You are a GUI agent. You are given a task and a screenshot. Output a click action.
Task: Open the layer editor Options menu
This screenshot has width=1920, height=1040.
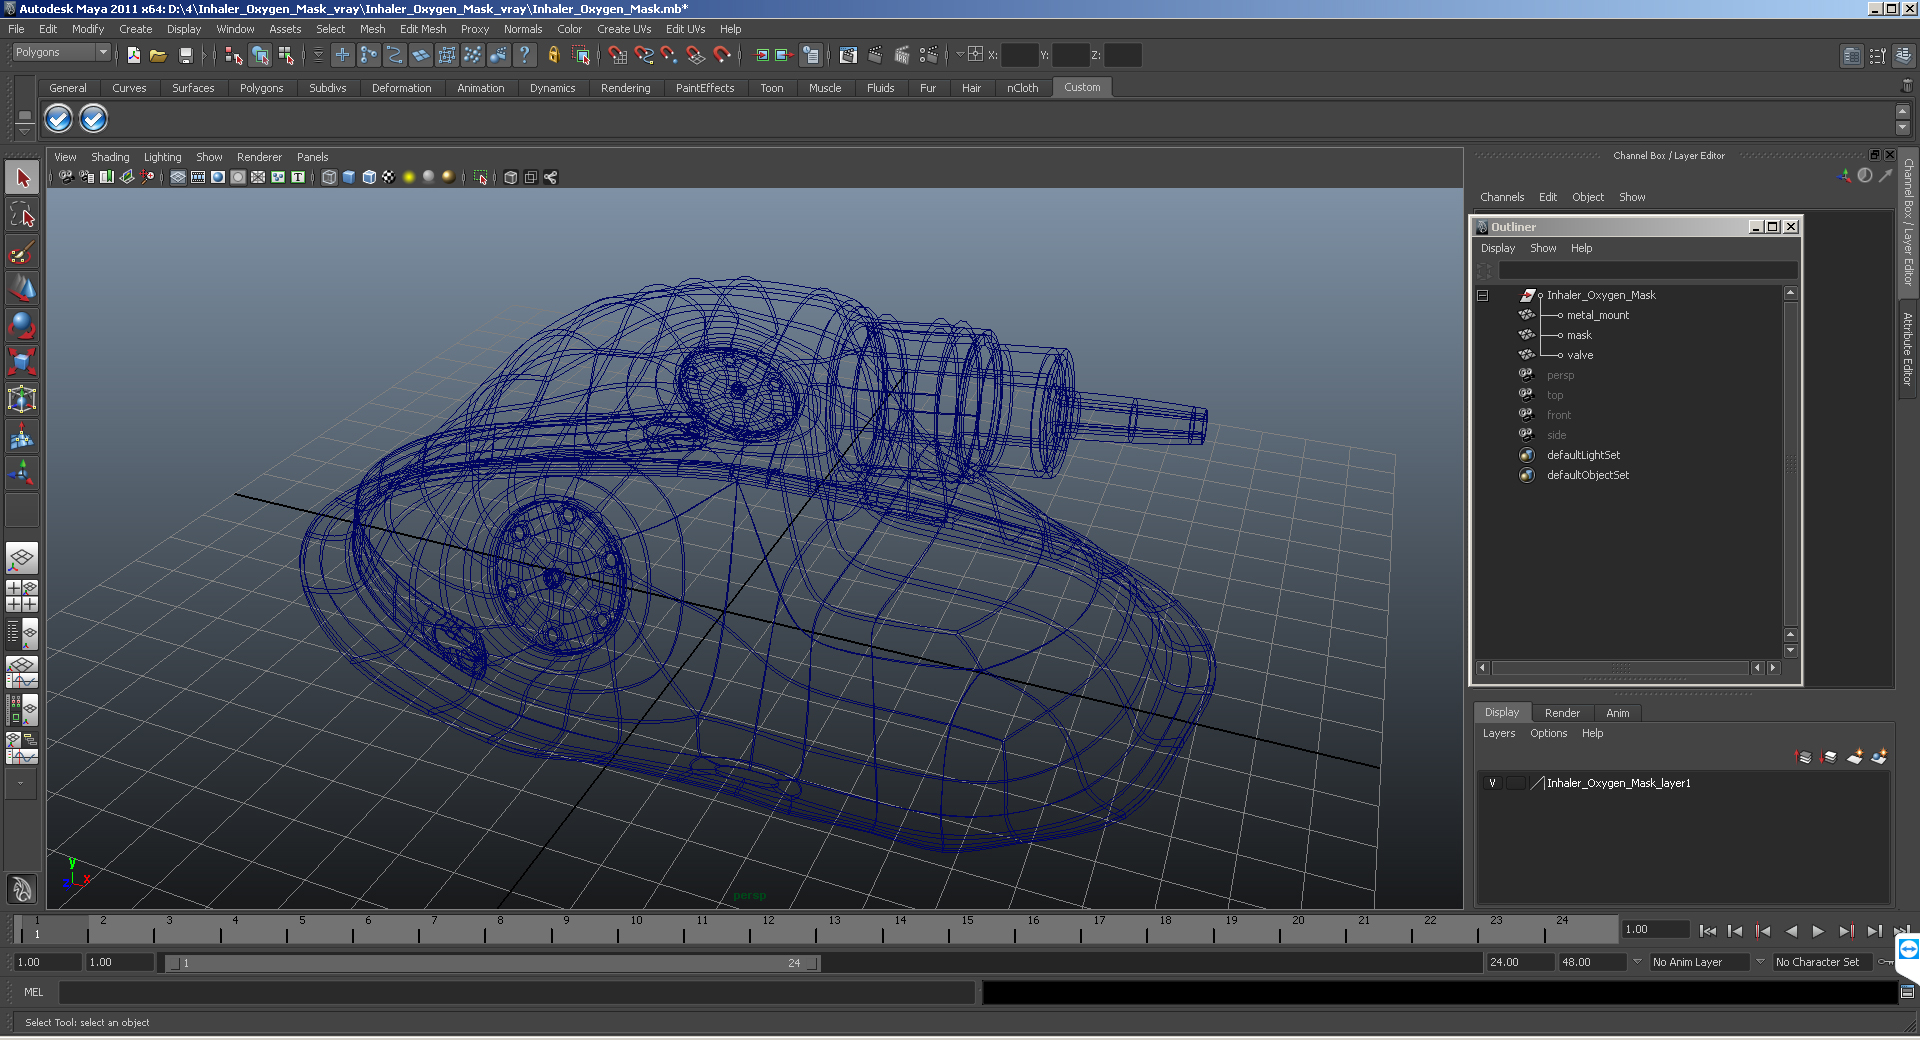pos(1548,733)
